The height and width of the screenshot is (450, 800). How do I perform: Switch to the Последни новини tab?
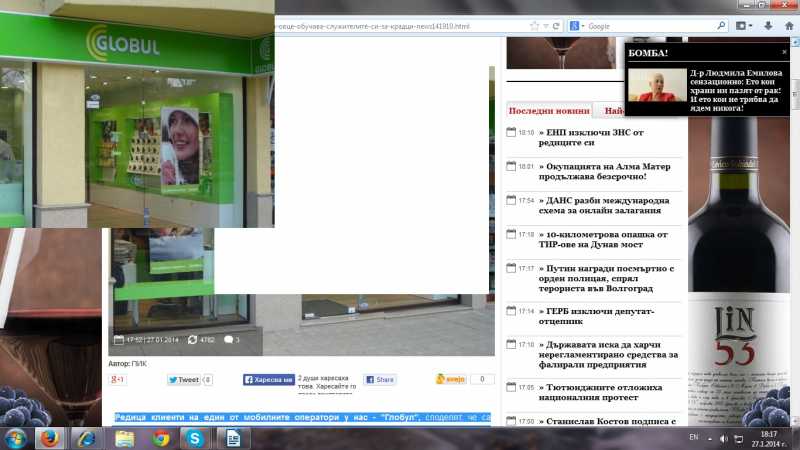click(x=549, y=111)
